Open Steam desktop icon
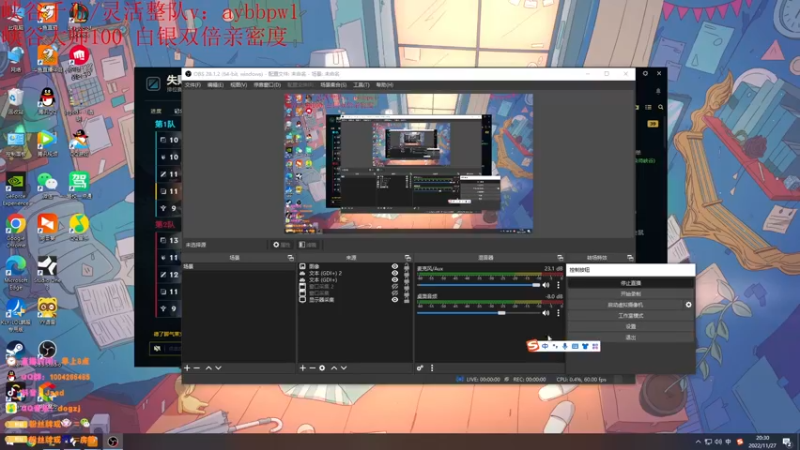This screenshot has width=800, height=450. point(15,351)
